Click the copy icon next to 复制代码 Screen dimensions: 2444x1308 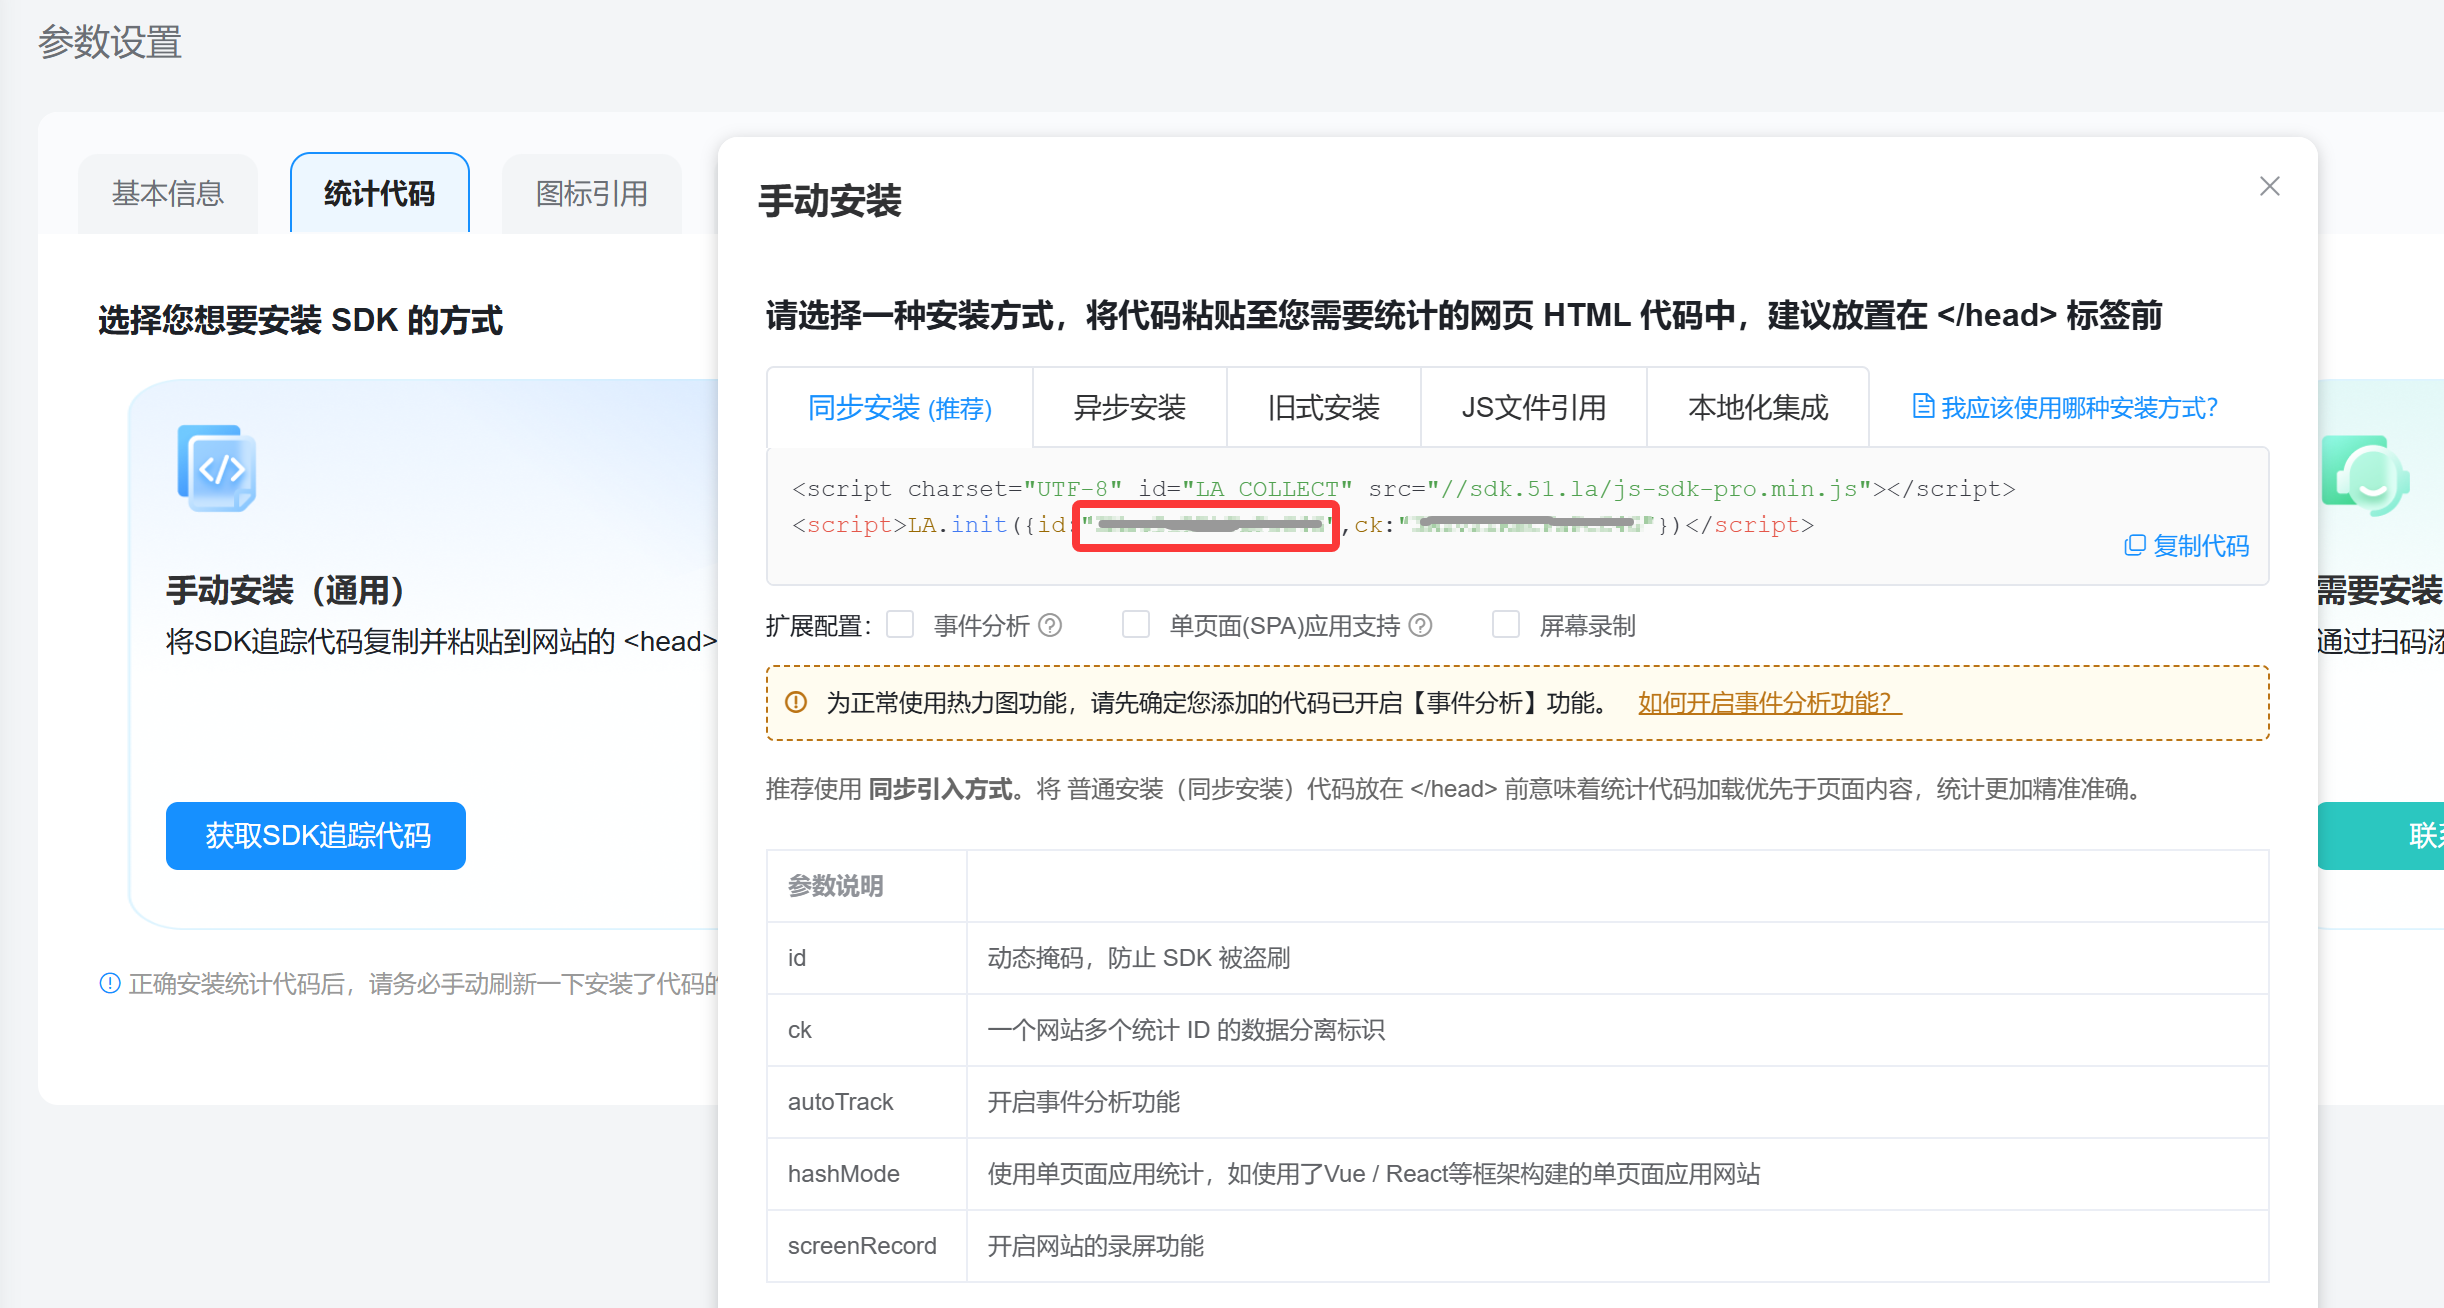2134,545
